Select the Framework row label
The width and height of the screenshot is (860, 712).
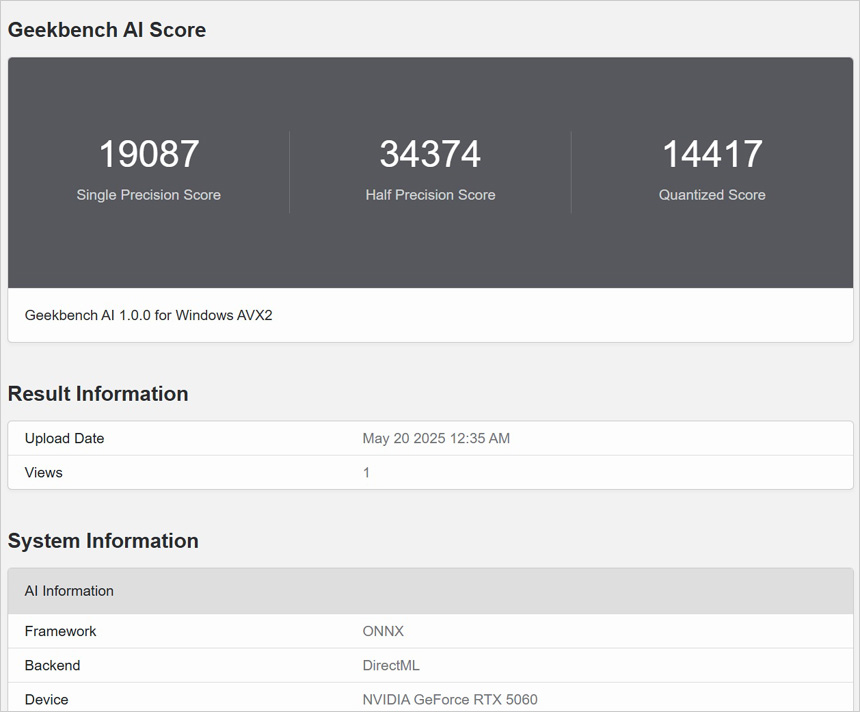pyautogui.click(x=61, y=631)
